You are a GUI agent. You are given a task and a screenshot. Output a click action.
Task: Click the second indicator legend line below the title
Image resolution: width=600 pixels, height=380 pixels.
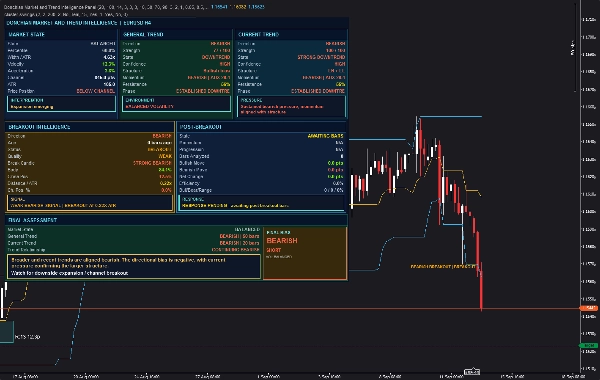pyautogui.click(x=66, y=14)
